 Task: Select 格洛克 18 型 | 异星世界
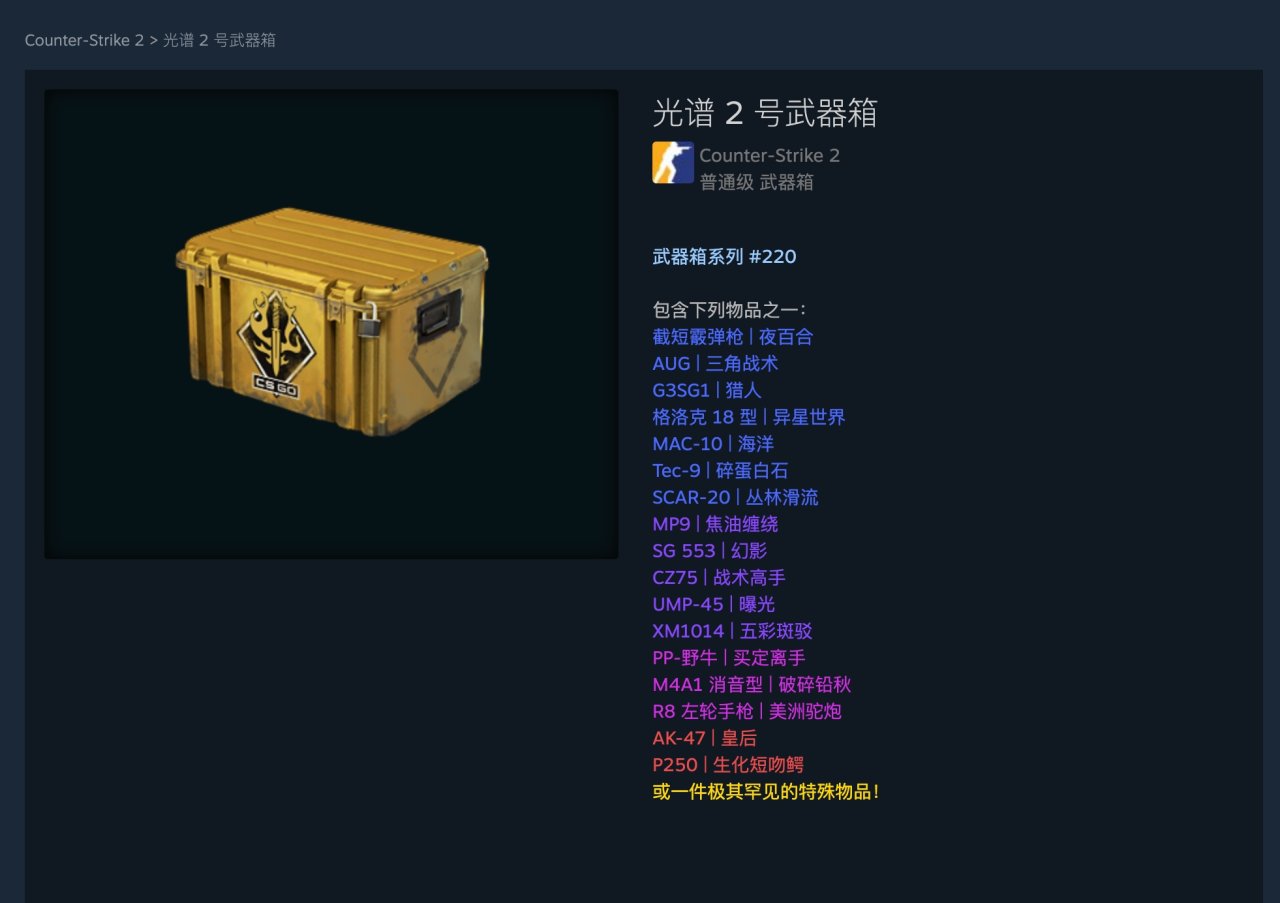(749, 417)
